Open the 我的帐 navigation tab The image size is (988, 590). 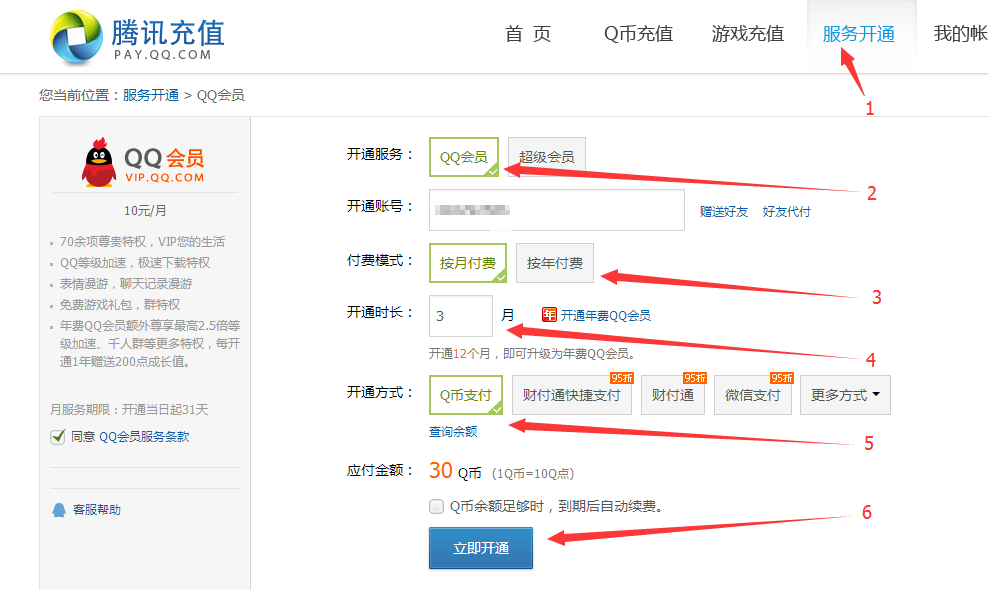tap(960, 33)
